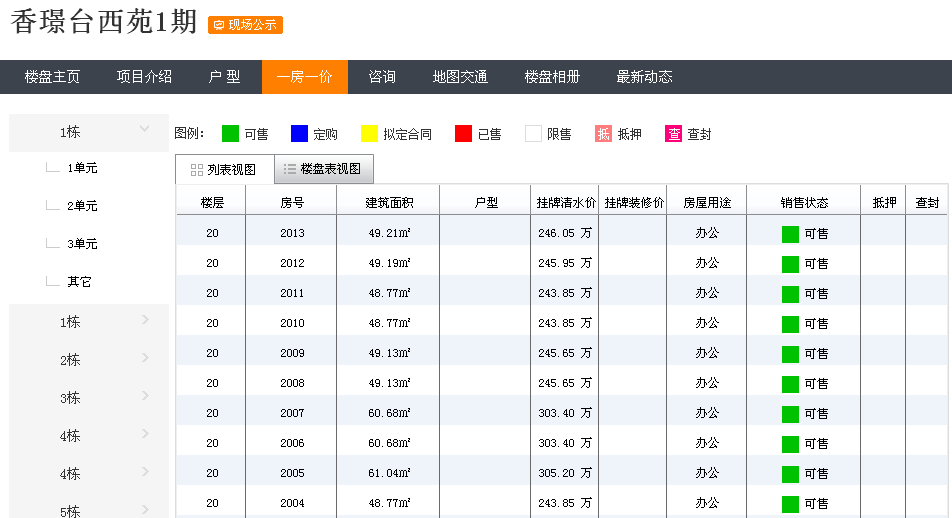Viewport: 952px width, 518px height.
Task: Click the grid icon on 列表视图
Action: (197, 170)
